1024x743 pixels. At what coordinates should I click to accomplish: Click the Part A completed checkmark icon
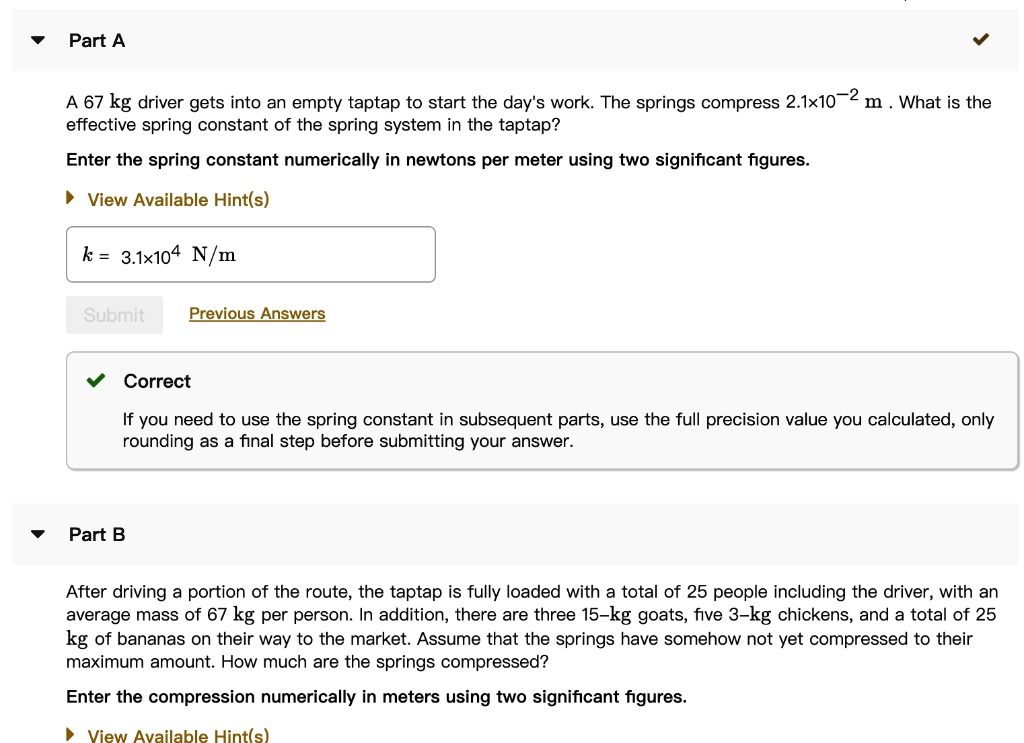tap(980, 41)
